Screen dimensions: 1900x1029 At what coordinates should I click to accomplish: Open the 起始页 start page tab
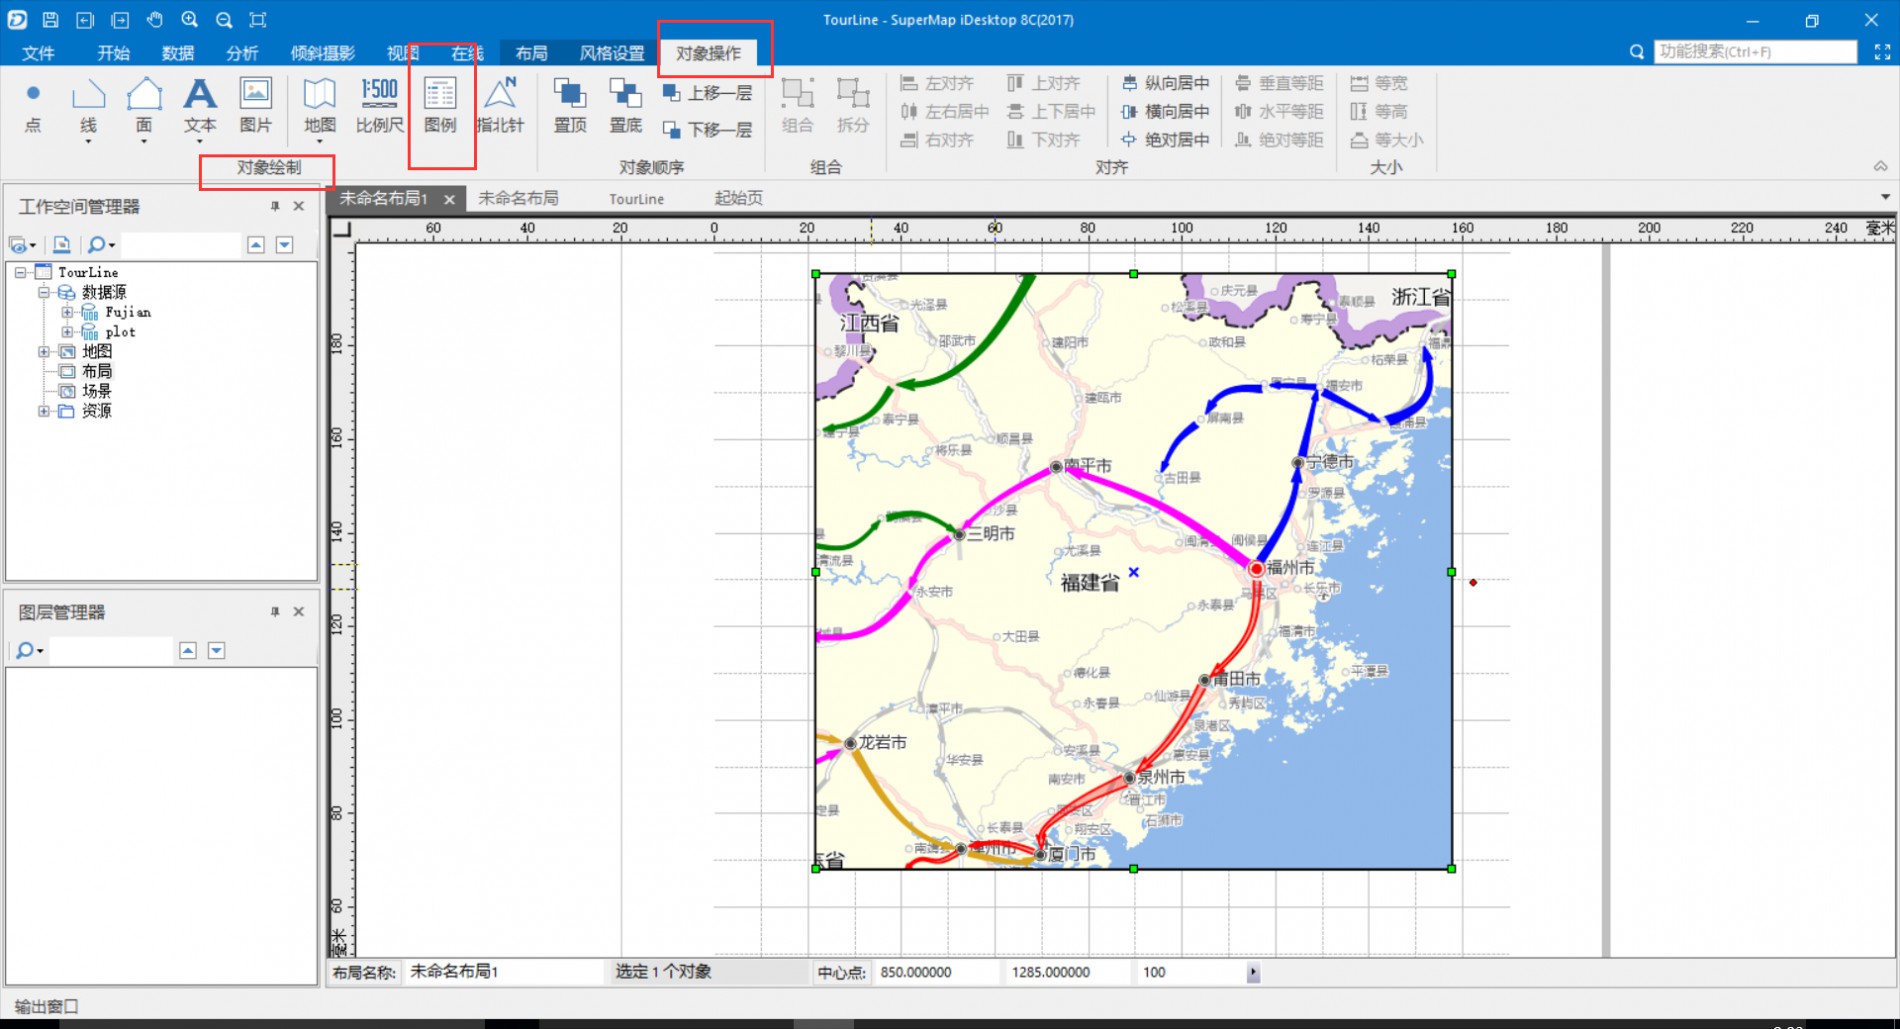739,198
